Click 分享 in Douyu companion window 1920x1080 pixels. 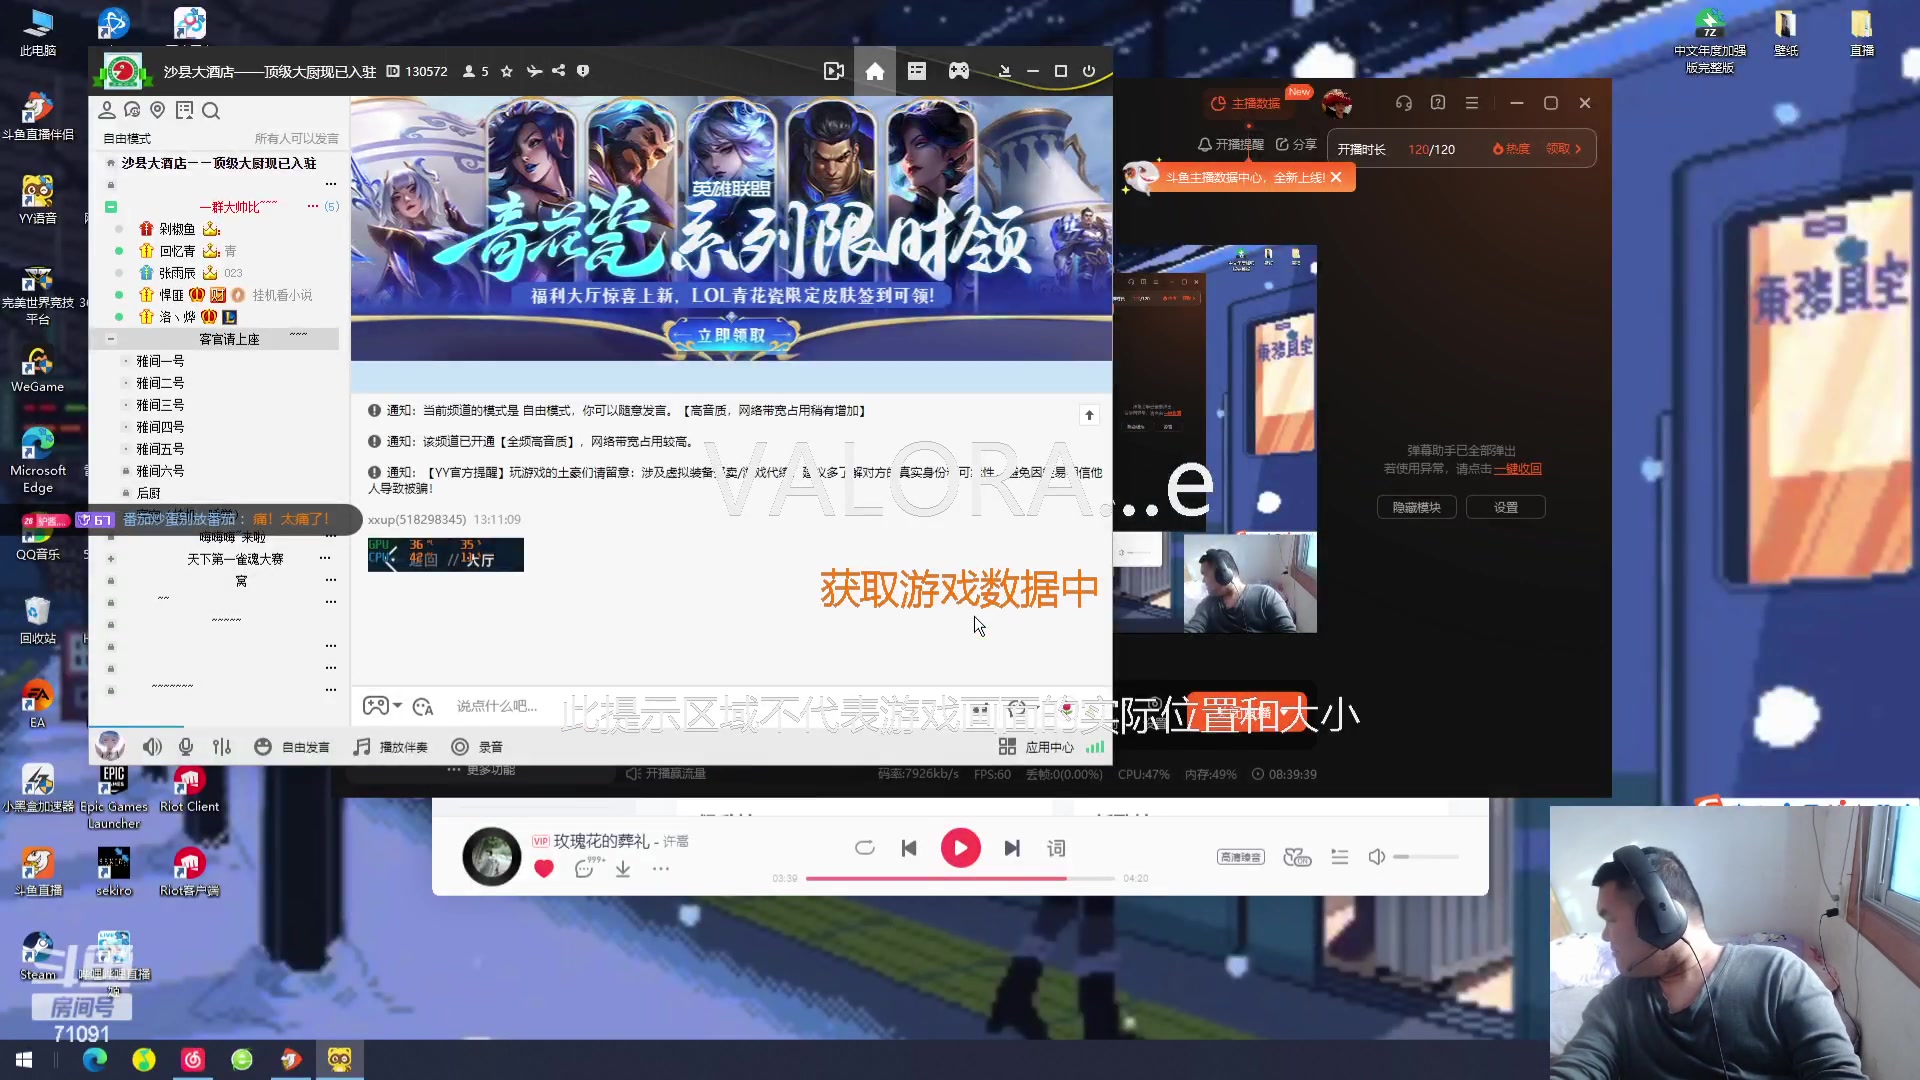(1296, 144)
